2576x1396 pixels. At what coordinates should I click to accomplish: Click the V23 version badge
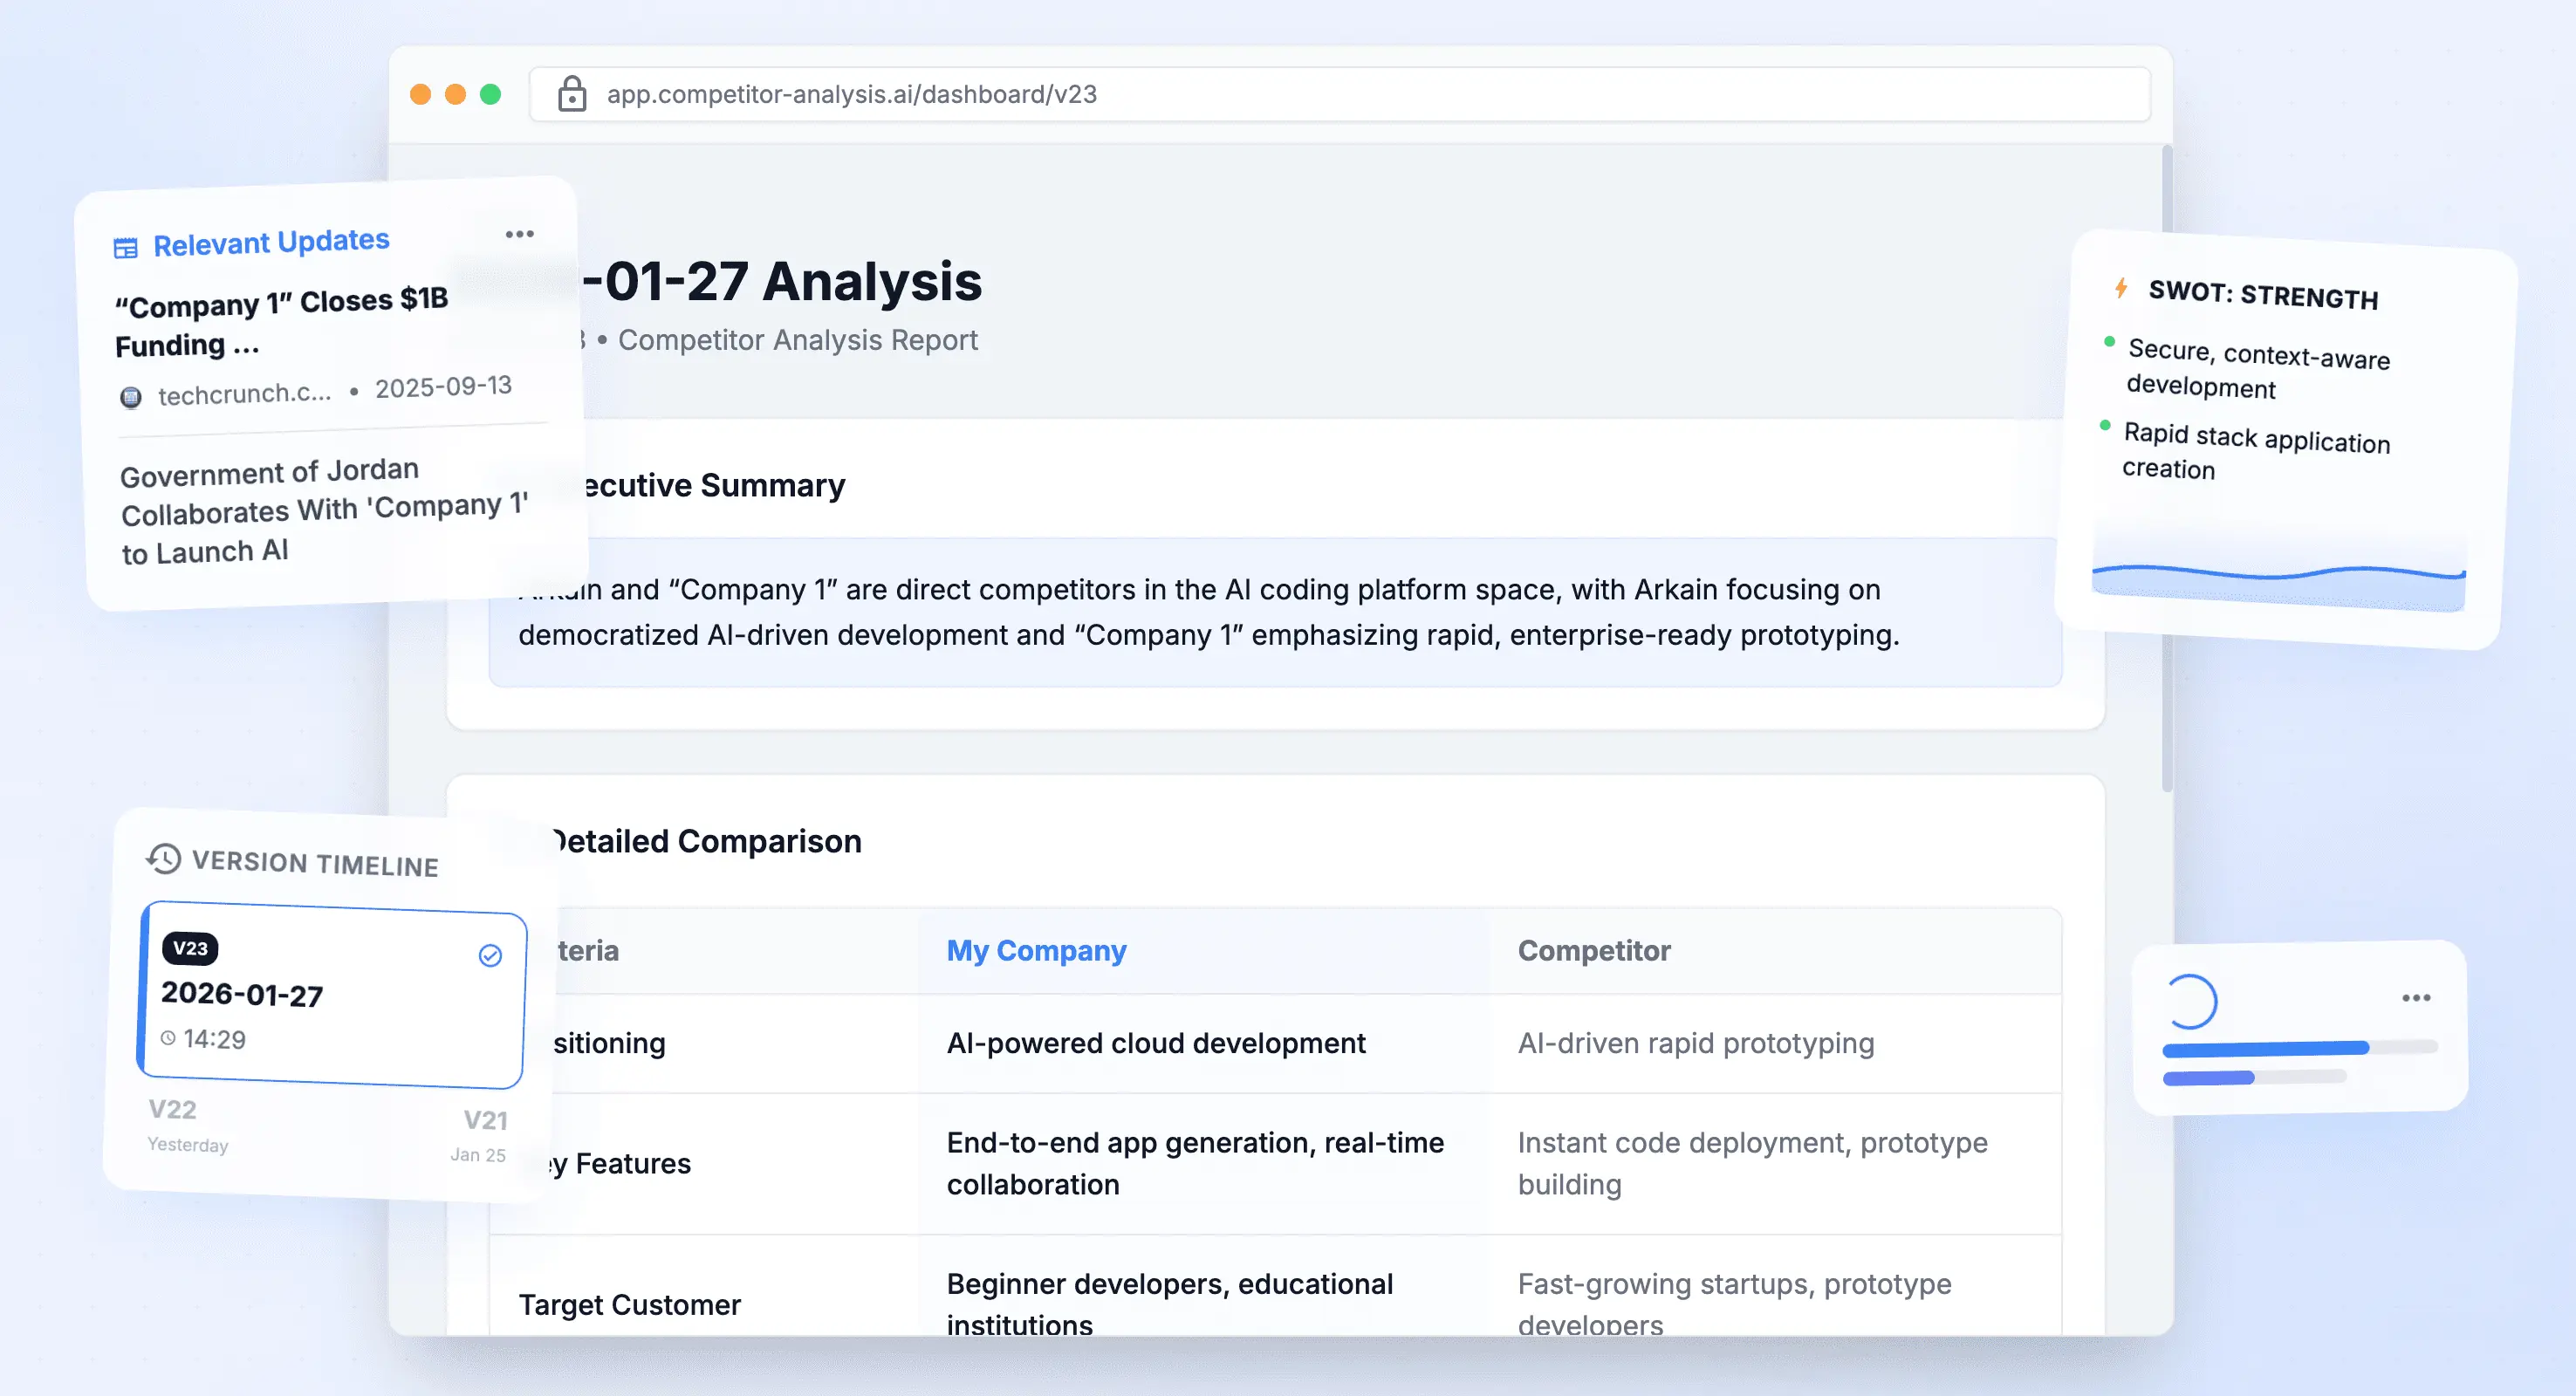190,948
